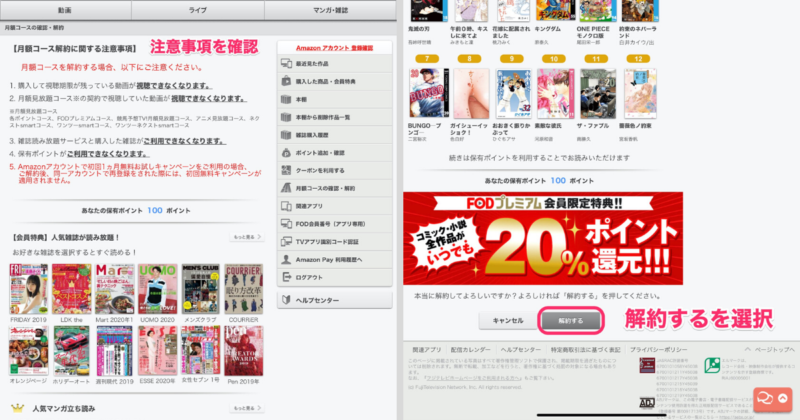Open the 女性セブン 1号 magazine cover

point(201,351)
